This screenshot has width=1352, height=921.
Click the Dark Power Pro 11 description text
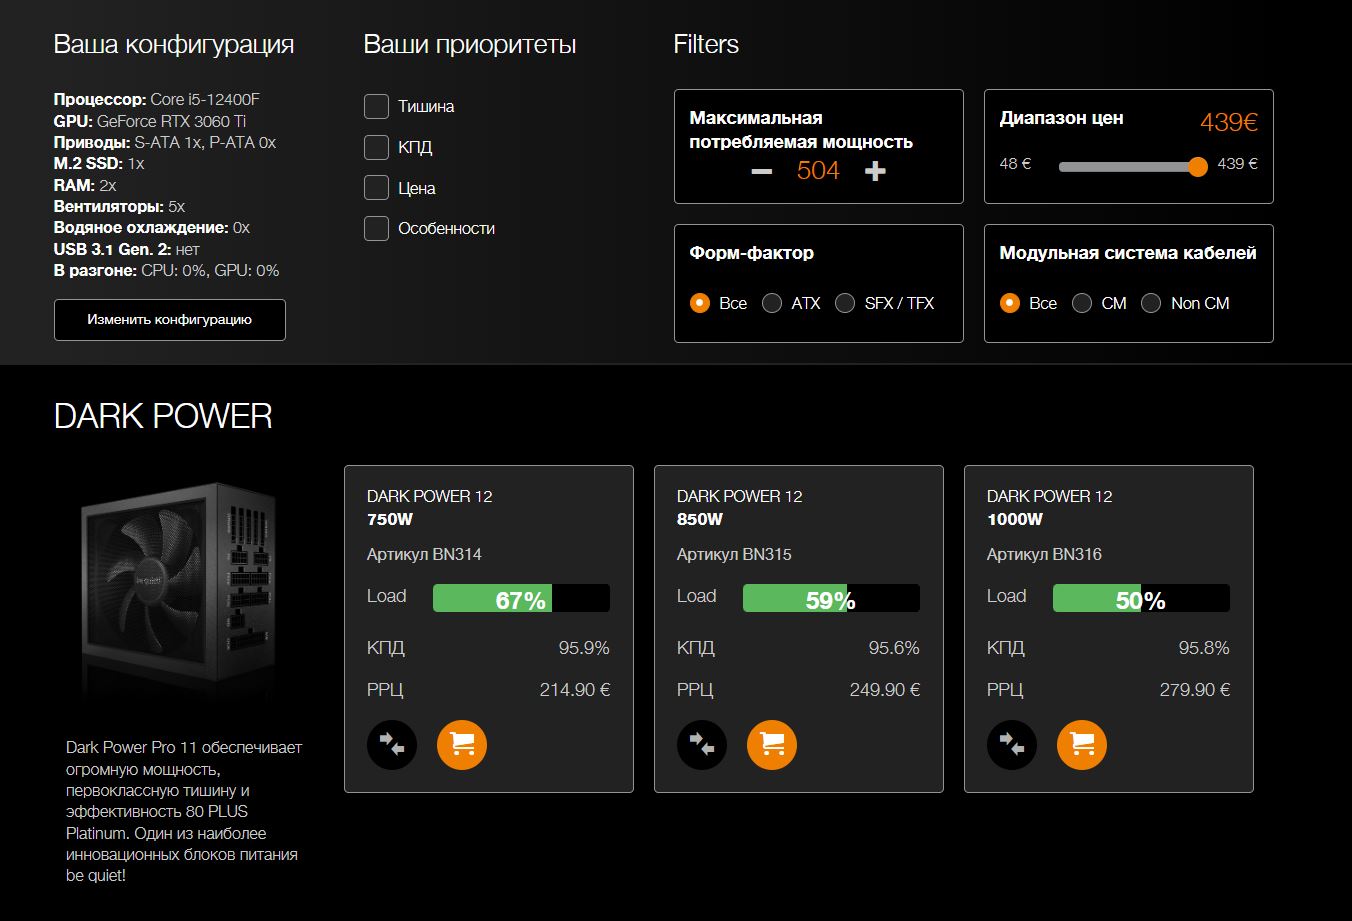(x=184, y=811)
